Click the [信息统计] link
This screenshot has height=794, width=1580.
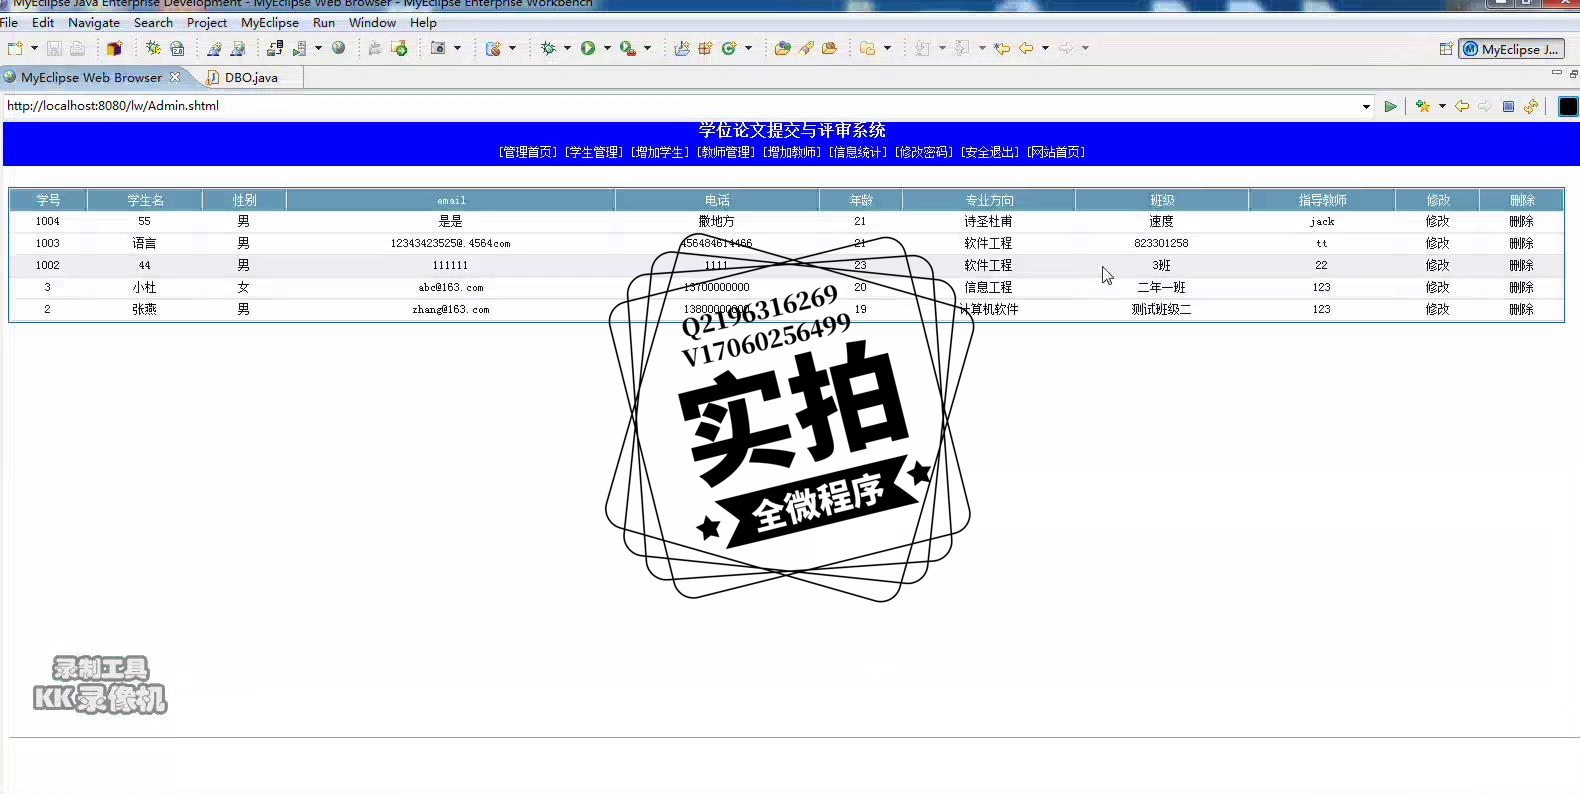[858, 152]
